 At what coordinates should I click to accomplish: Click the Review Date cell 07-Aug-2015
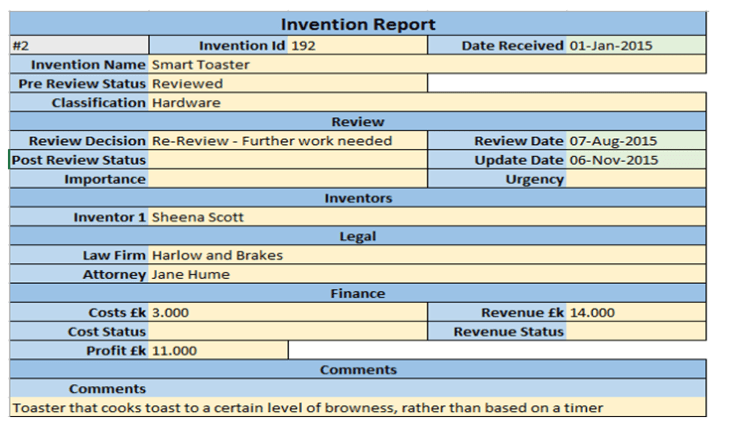coord(636,141)
